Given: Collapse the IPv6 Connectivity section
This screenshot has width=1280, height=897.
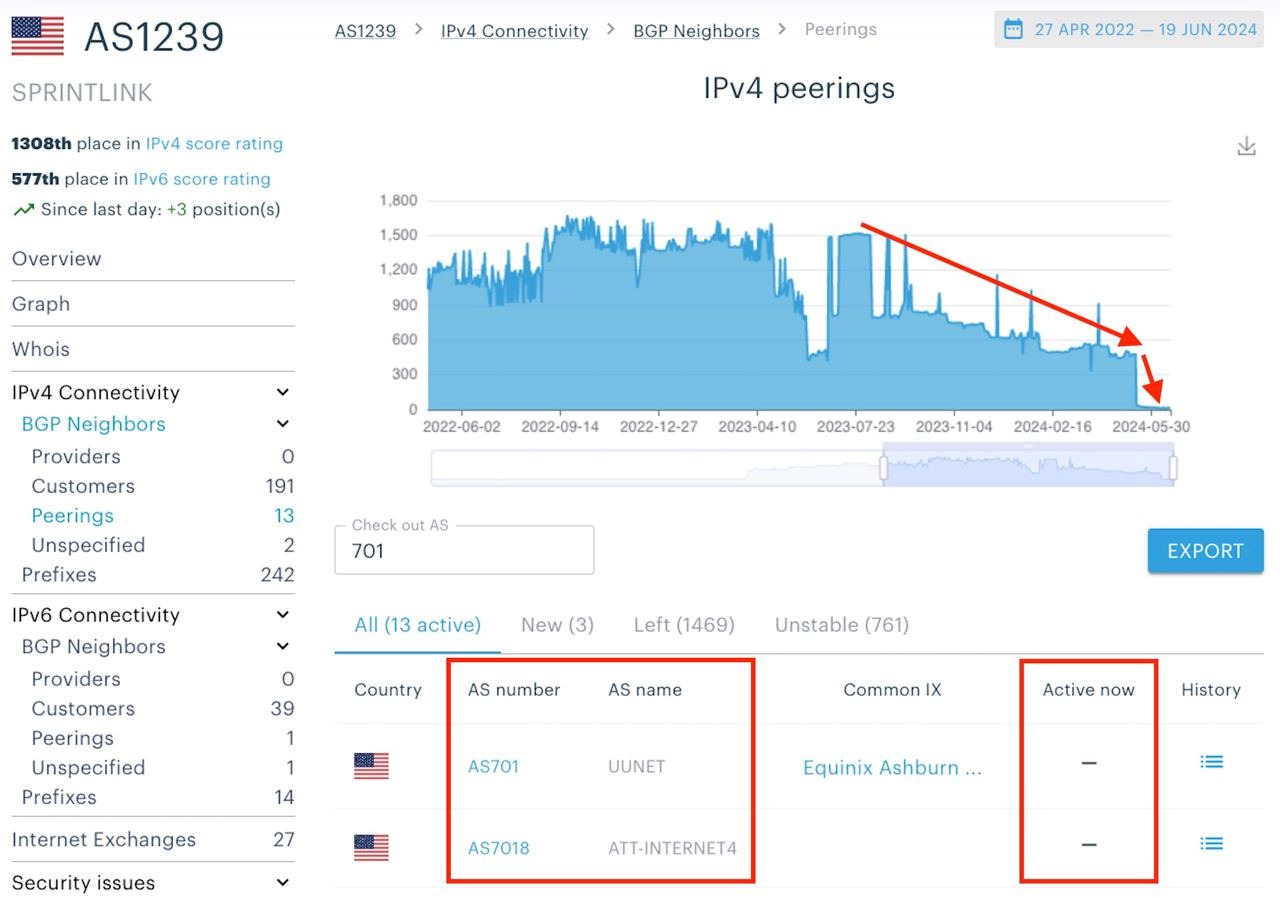Looking at the screenshot, I should coord(283,615).
